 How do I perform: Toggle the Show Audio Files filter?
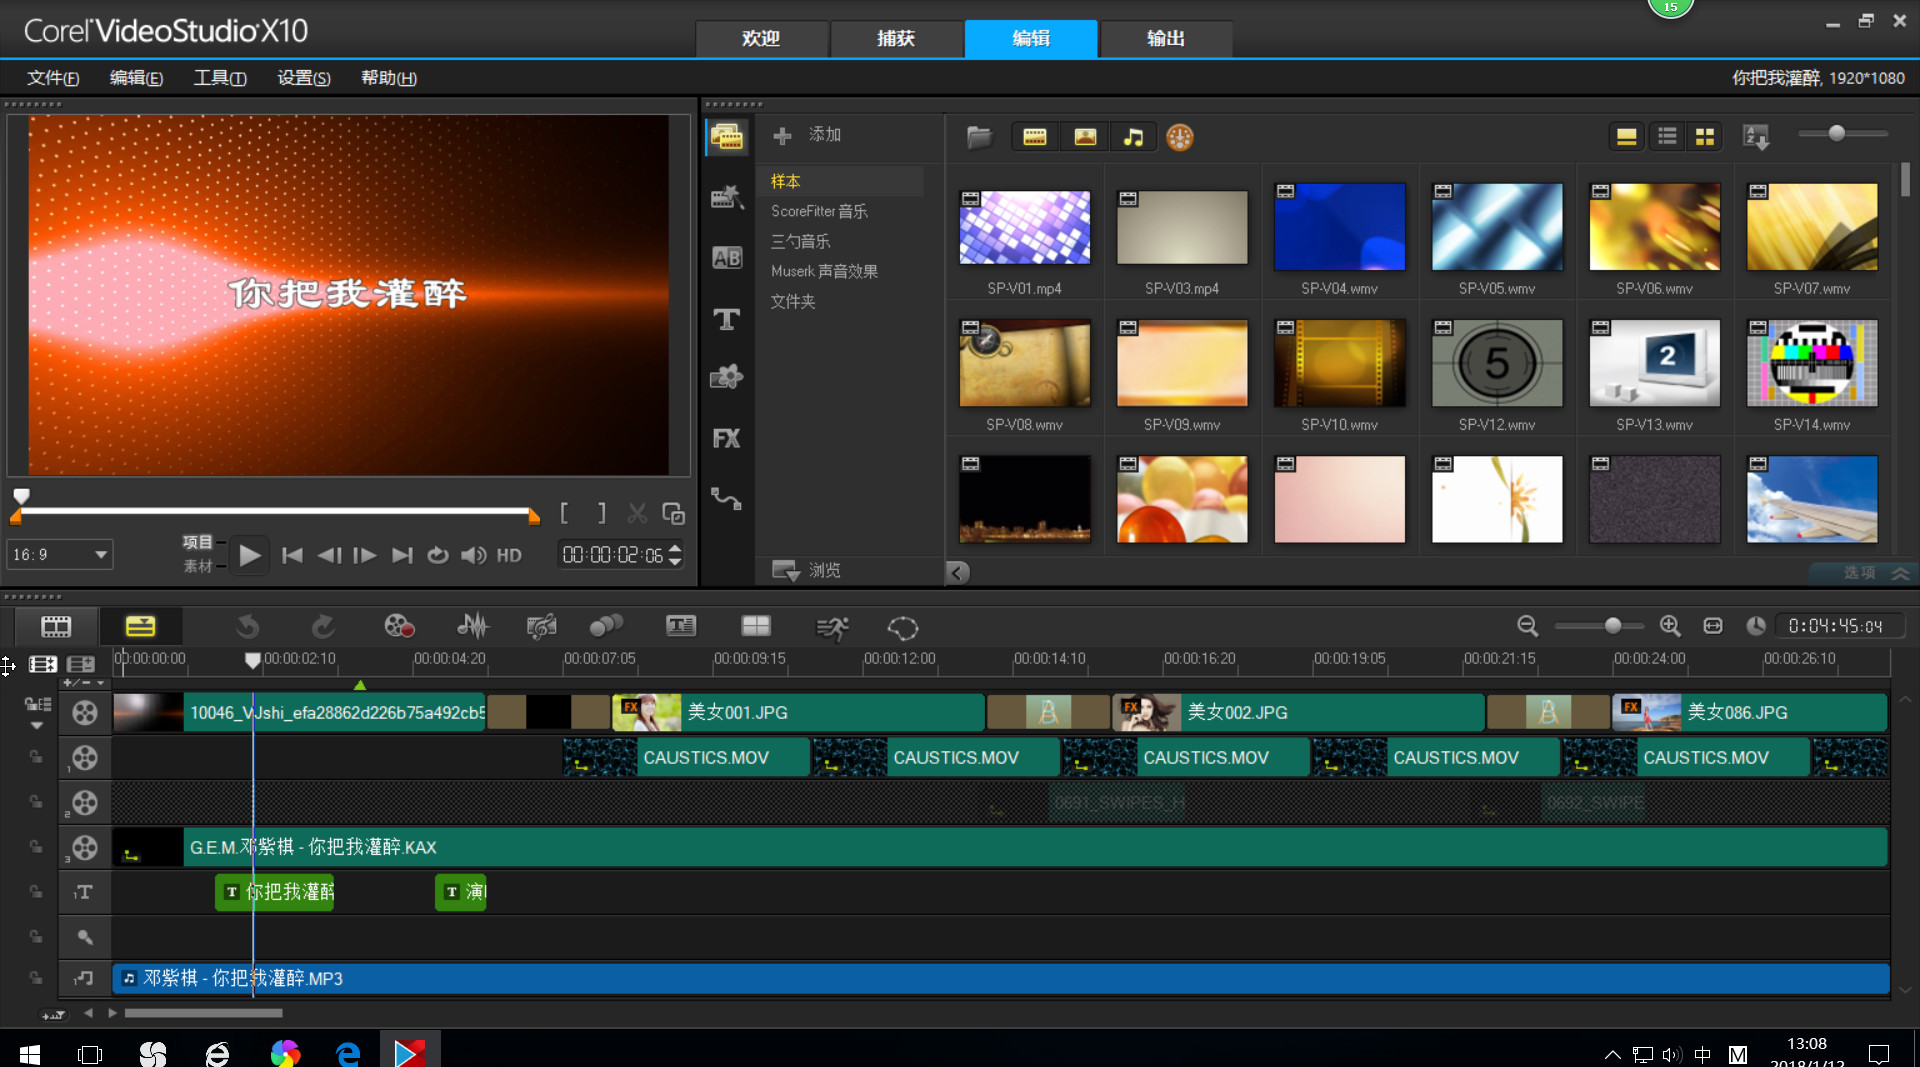tap(1133, 137)
